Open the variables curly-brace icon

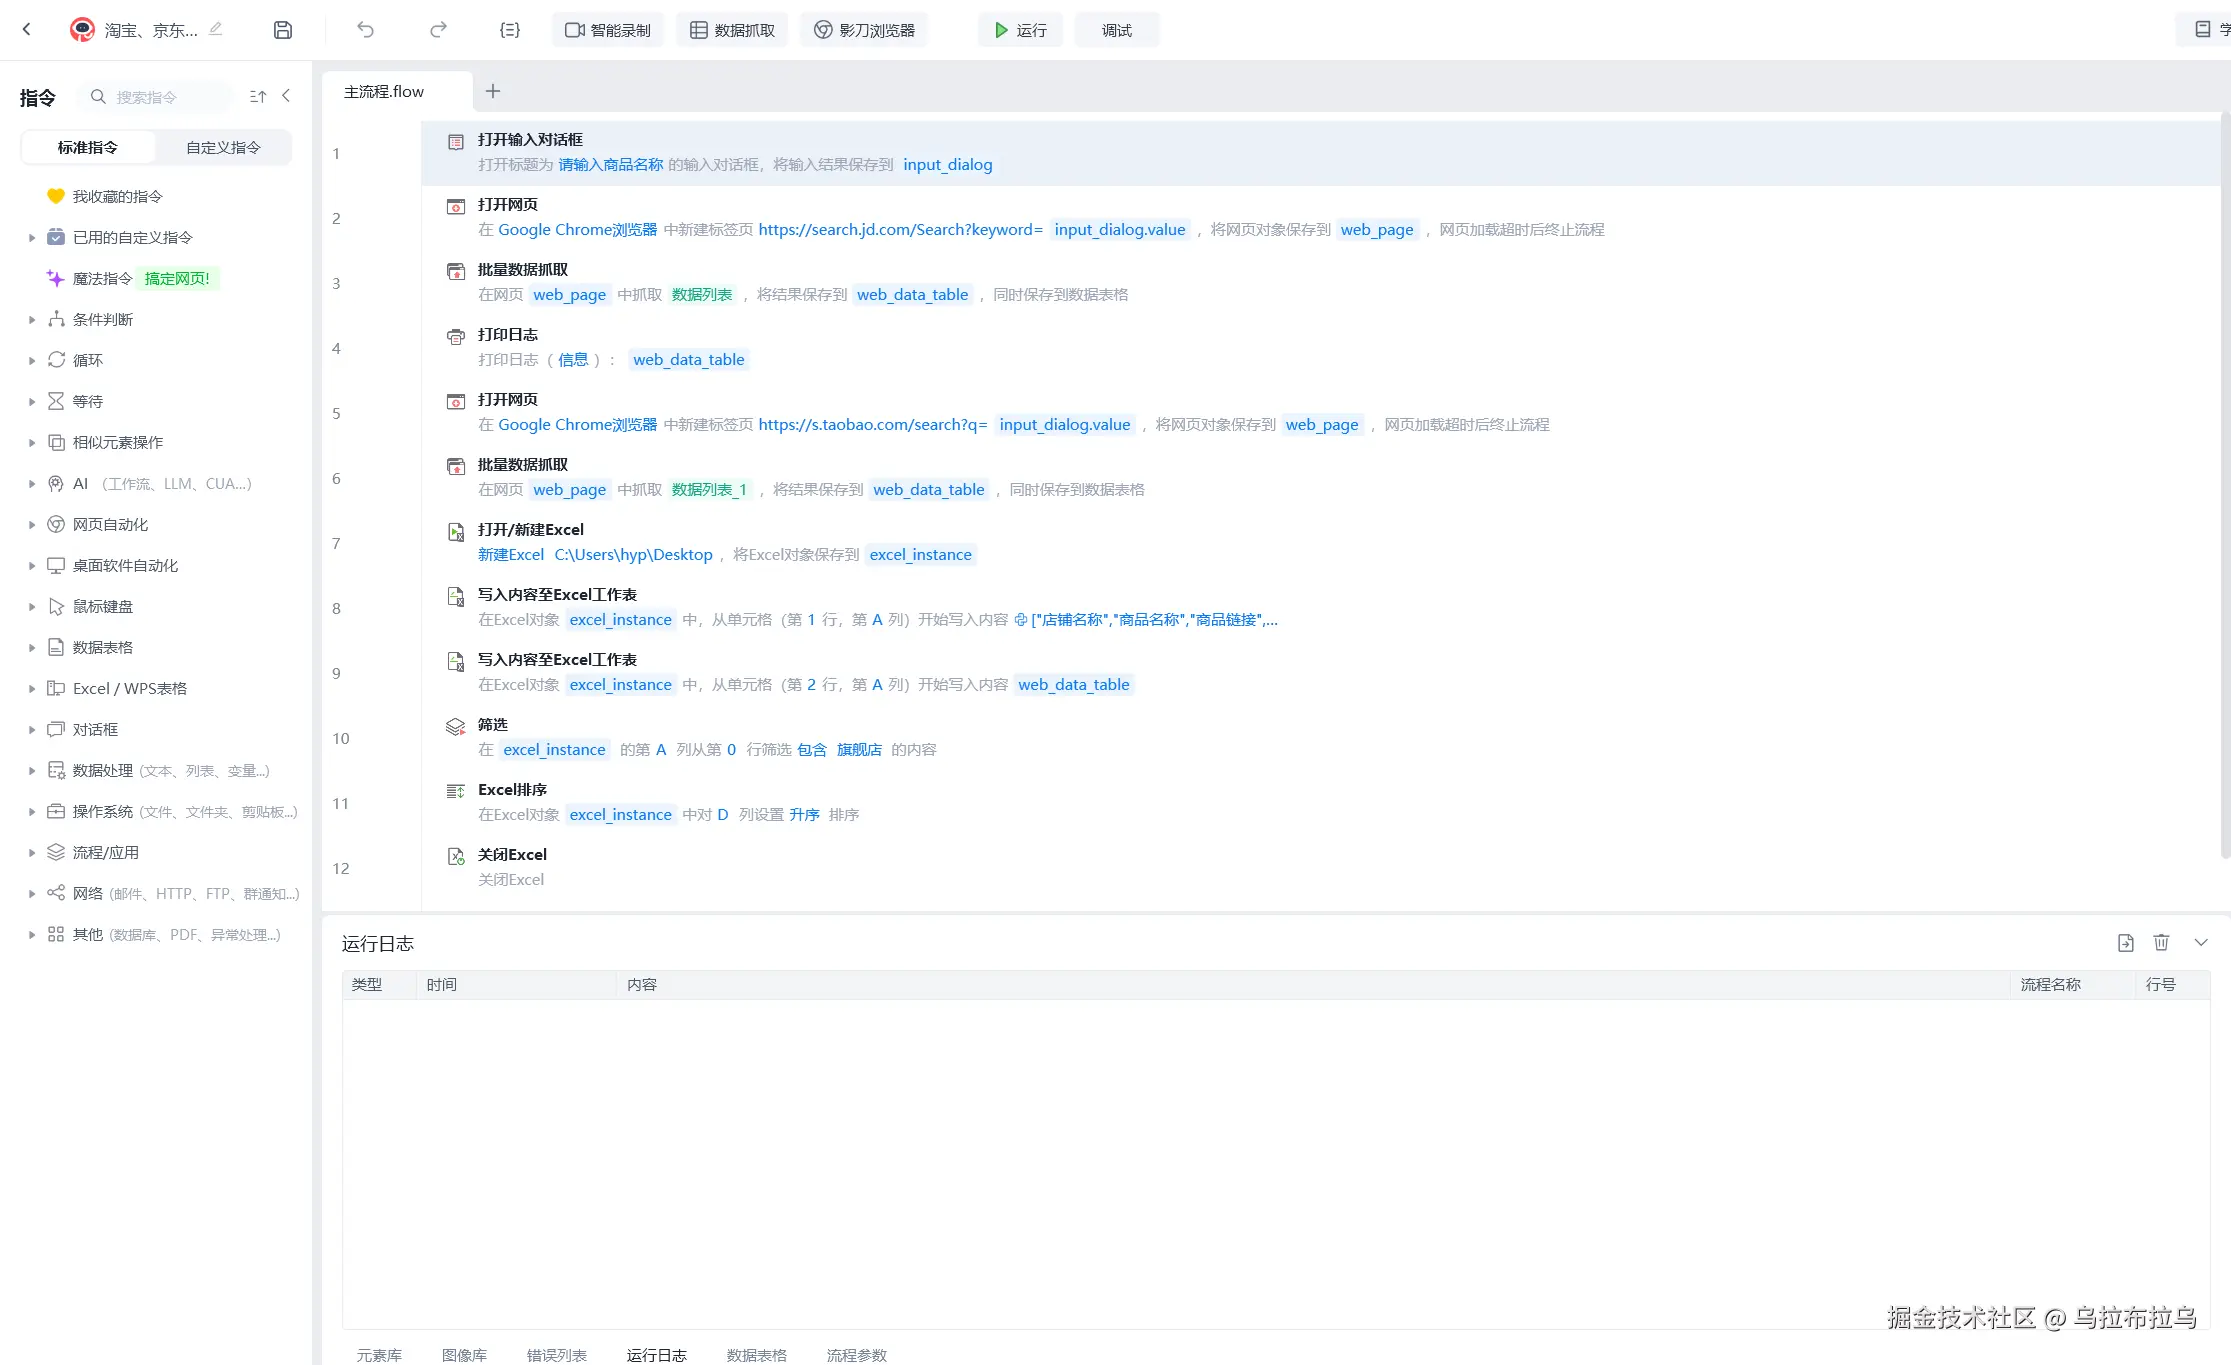tap(510, 30)
